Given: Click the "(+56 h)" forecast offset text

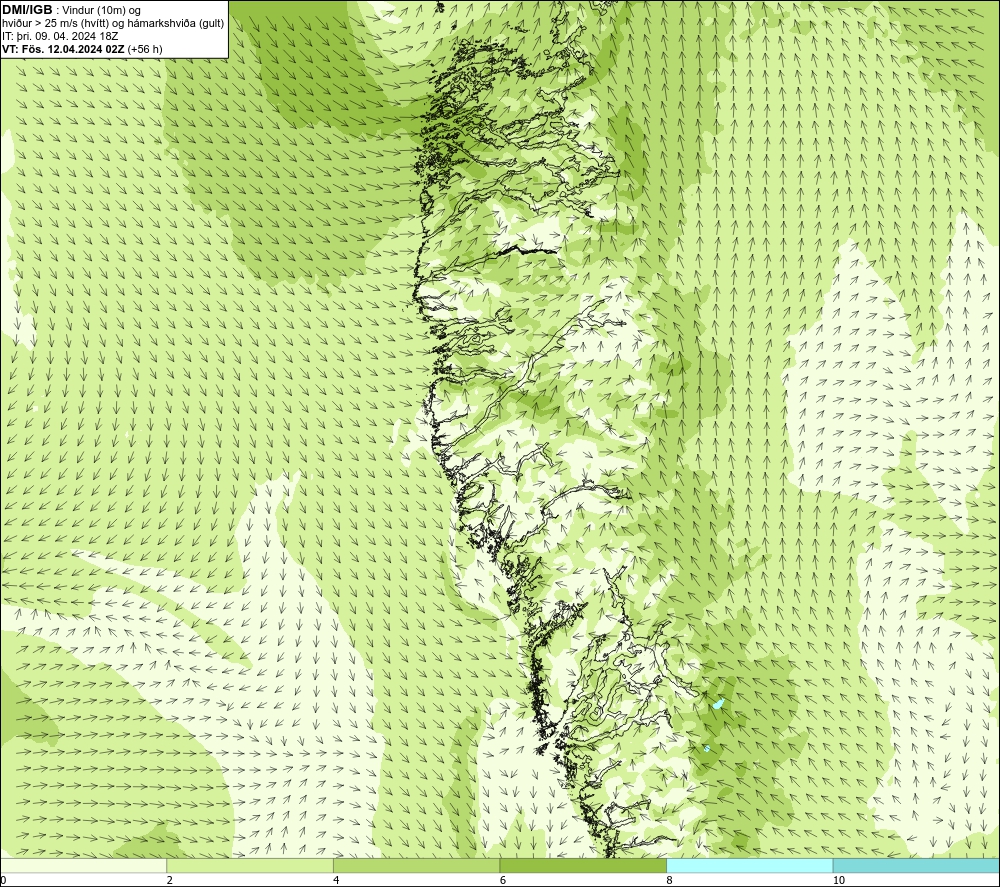Looking at the screenshot, I should tap(145, 49).
